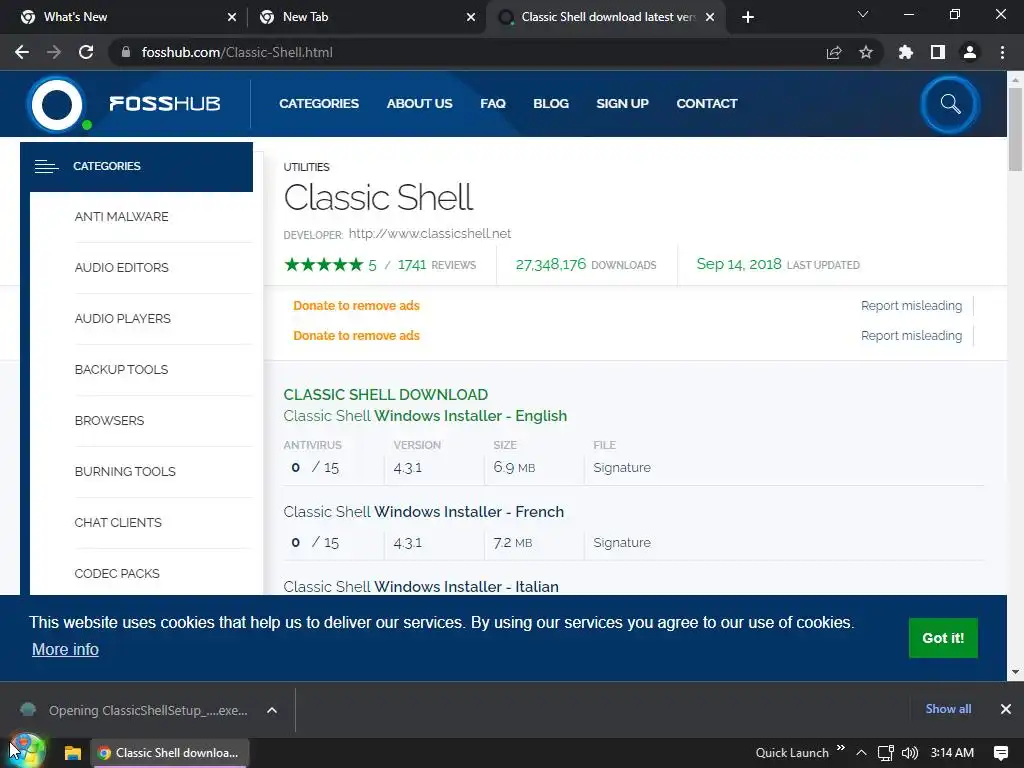The width and height of the screenshot is (1024, 768).
Task: Select Backup Tools category
Action: point(121,370)
